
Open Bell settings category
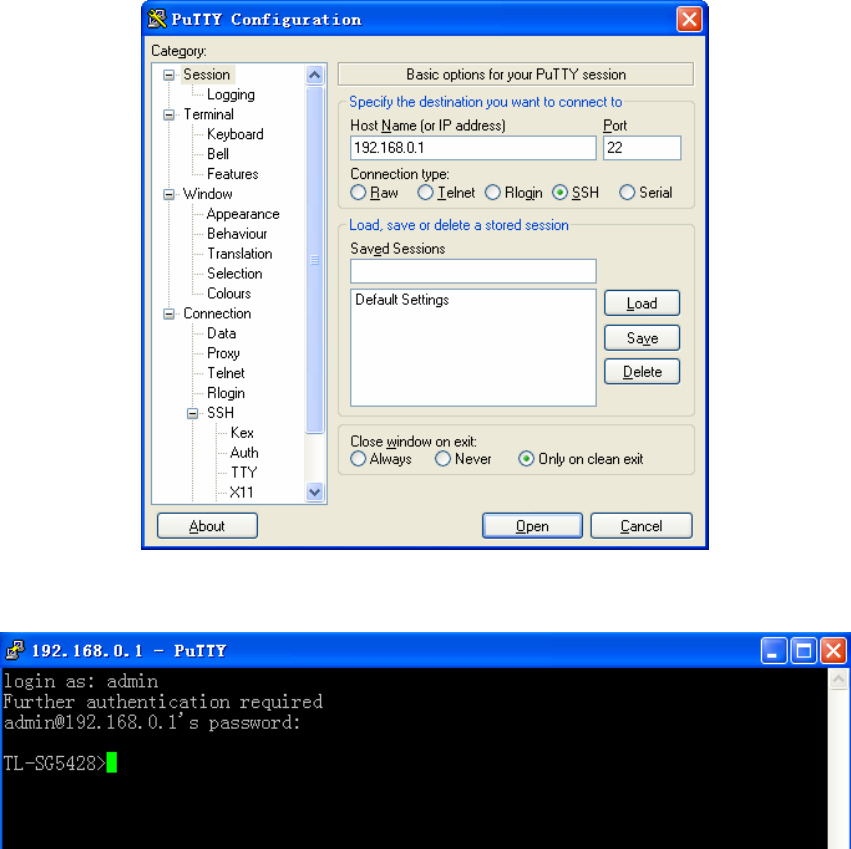(218, 154)
